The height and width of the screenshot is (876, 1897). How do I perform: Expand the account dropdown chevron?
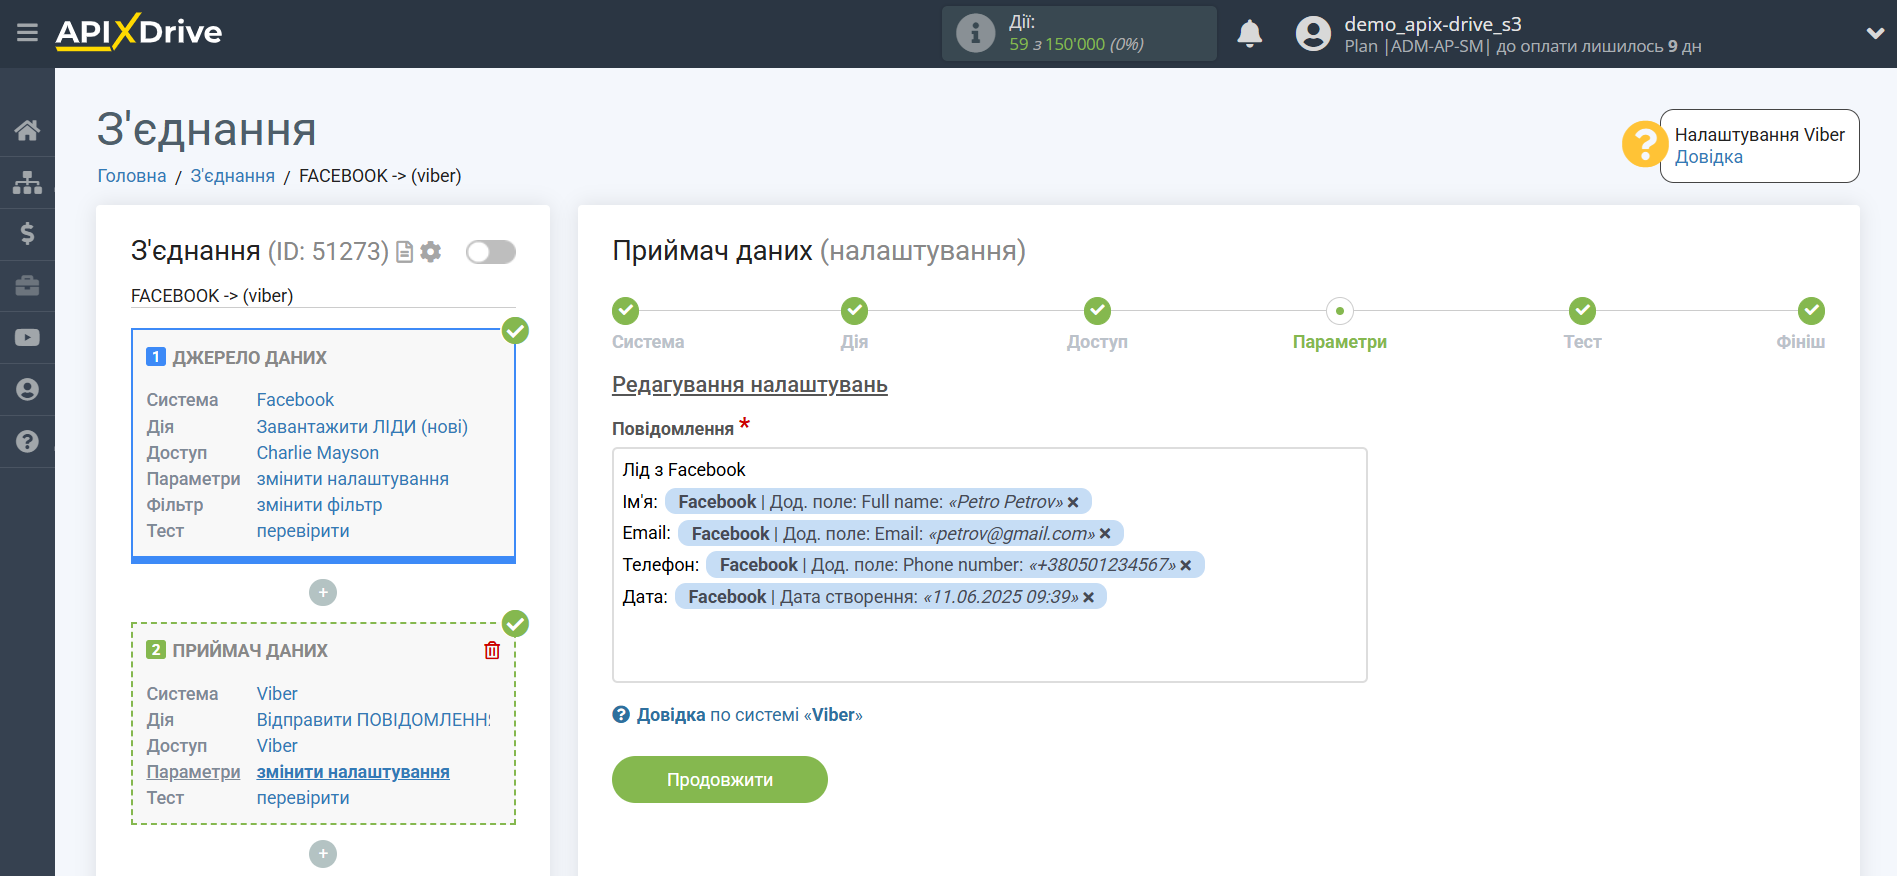pos(1875,33)
